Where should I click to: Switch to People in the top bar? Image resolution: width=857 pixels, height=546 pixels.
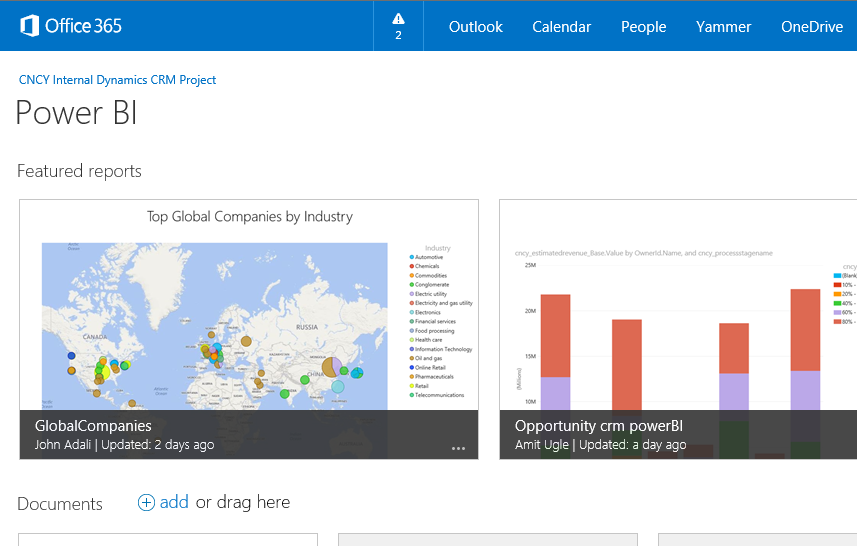(x=643, y=27)
